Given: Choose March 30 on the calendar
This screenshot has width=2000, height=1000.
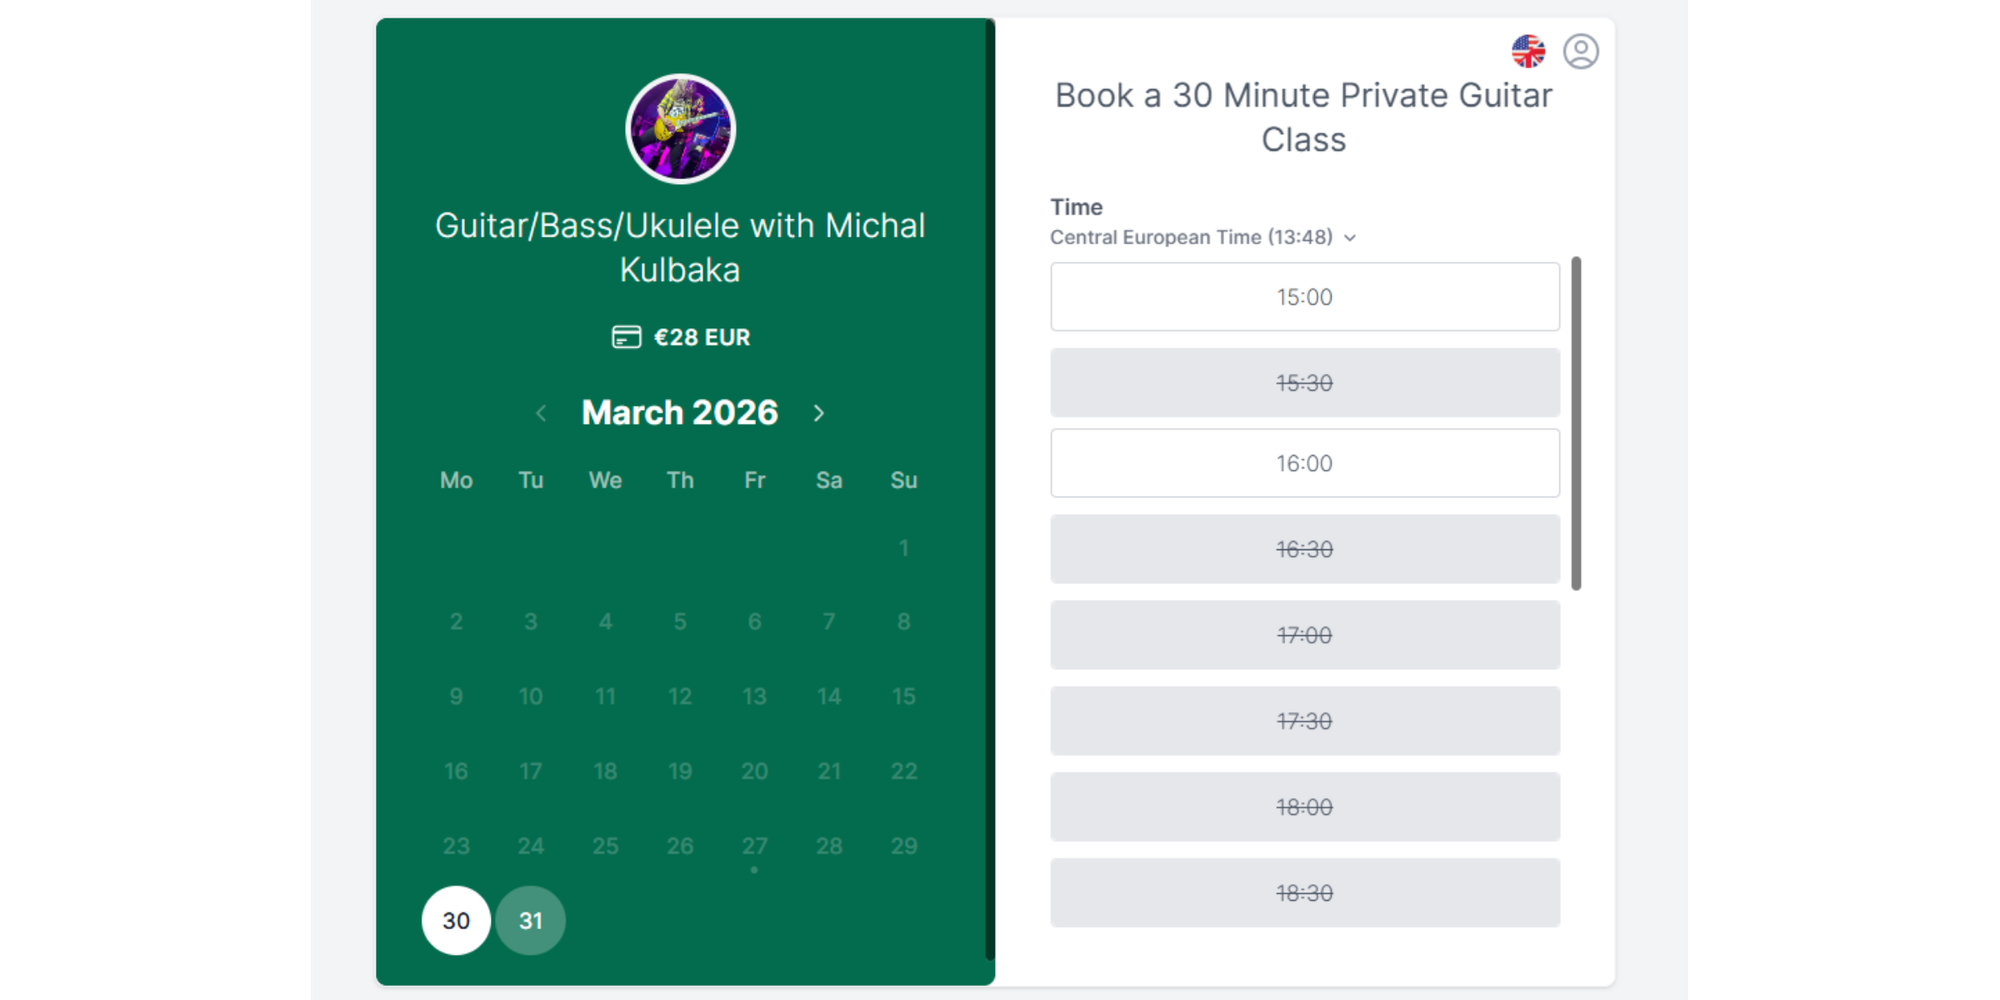Looking at the screenshot, I should (x=456, y=920).
